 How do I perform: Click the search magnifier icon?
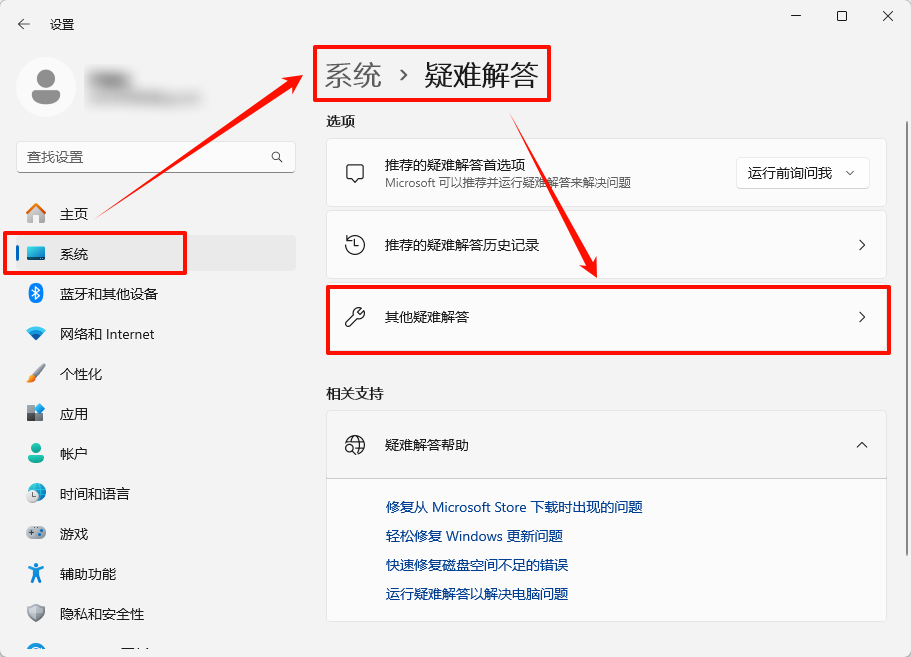[277, 157]
